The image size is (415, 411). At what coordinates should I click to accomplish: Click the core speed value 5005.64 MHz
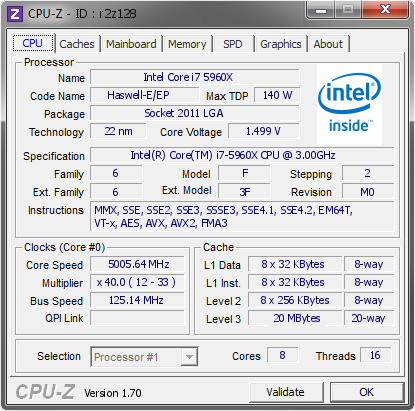pyautogui.click(x=137, y=264)
